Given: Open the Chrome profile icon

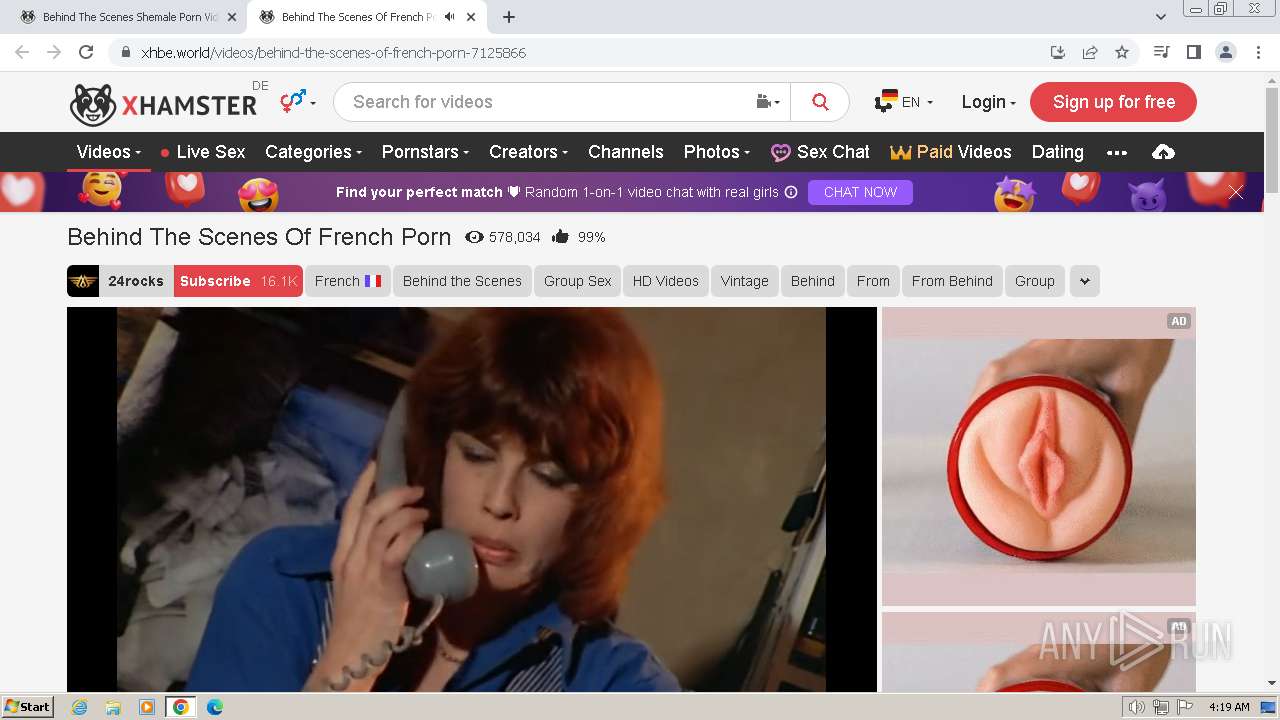Looking at the screenshot, I should (x=1225, y=52).
